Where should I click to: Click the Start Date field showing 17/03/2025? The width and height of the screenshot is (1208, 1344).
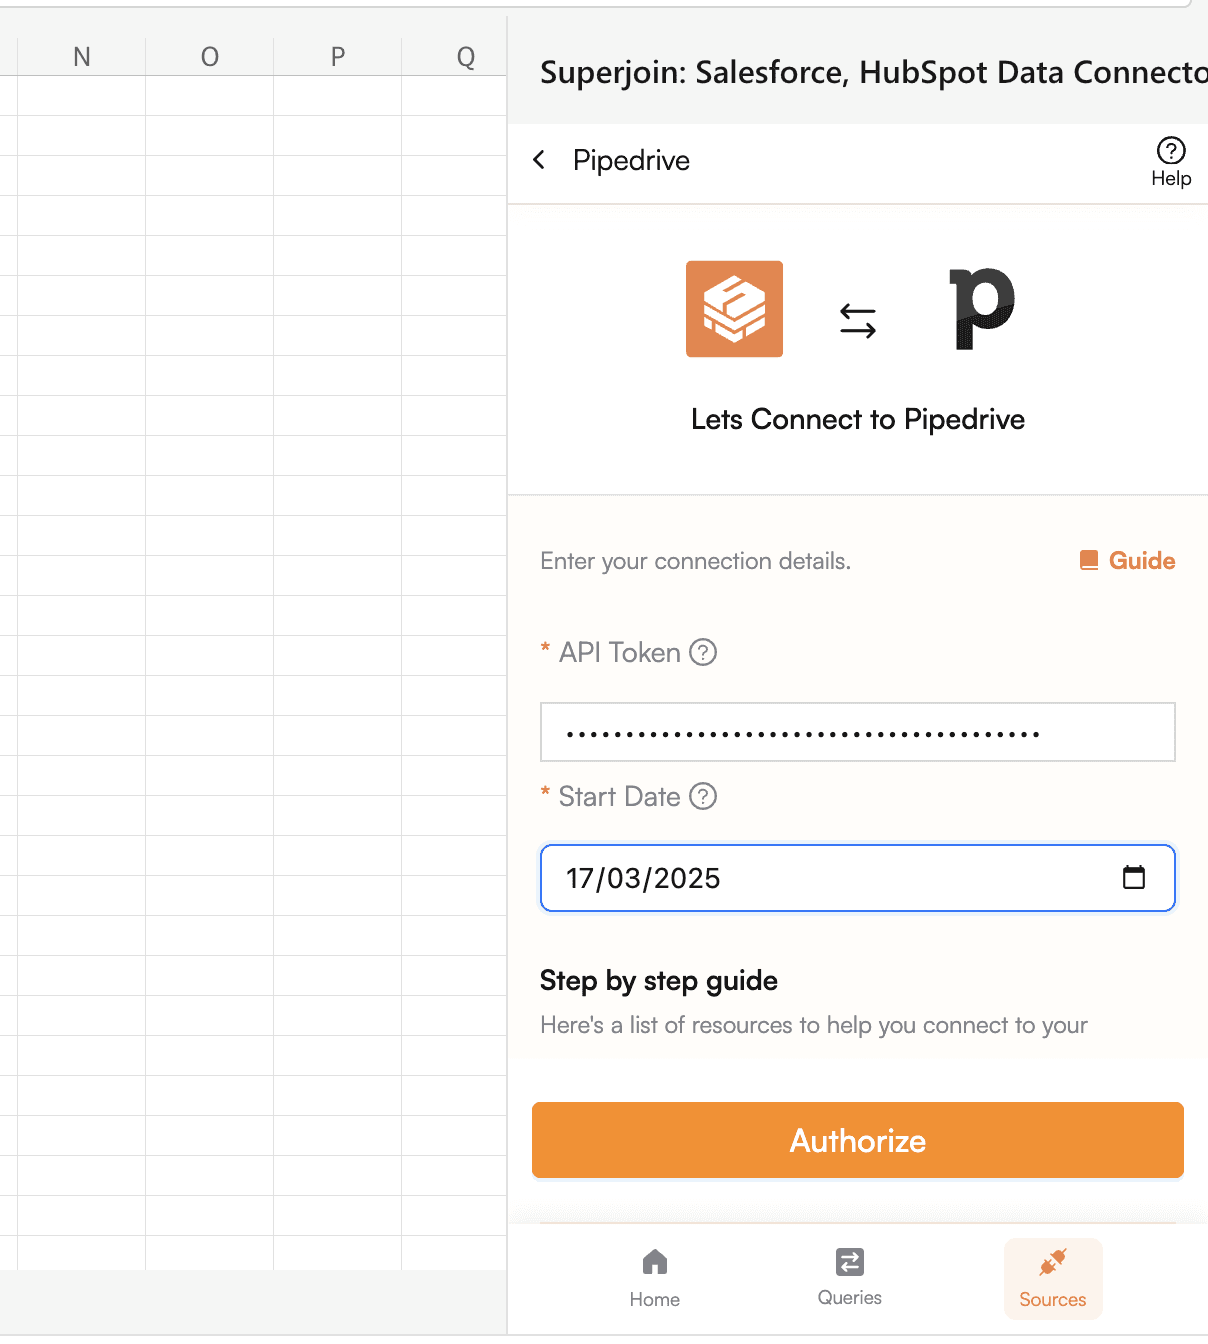coord(858,878)
